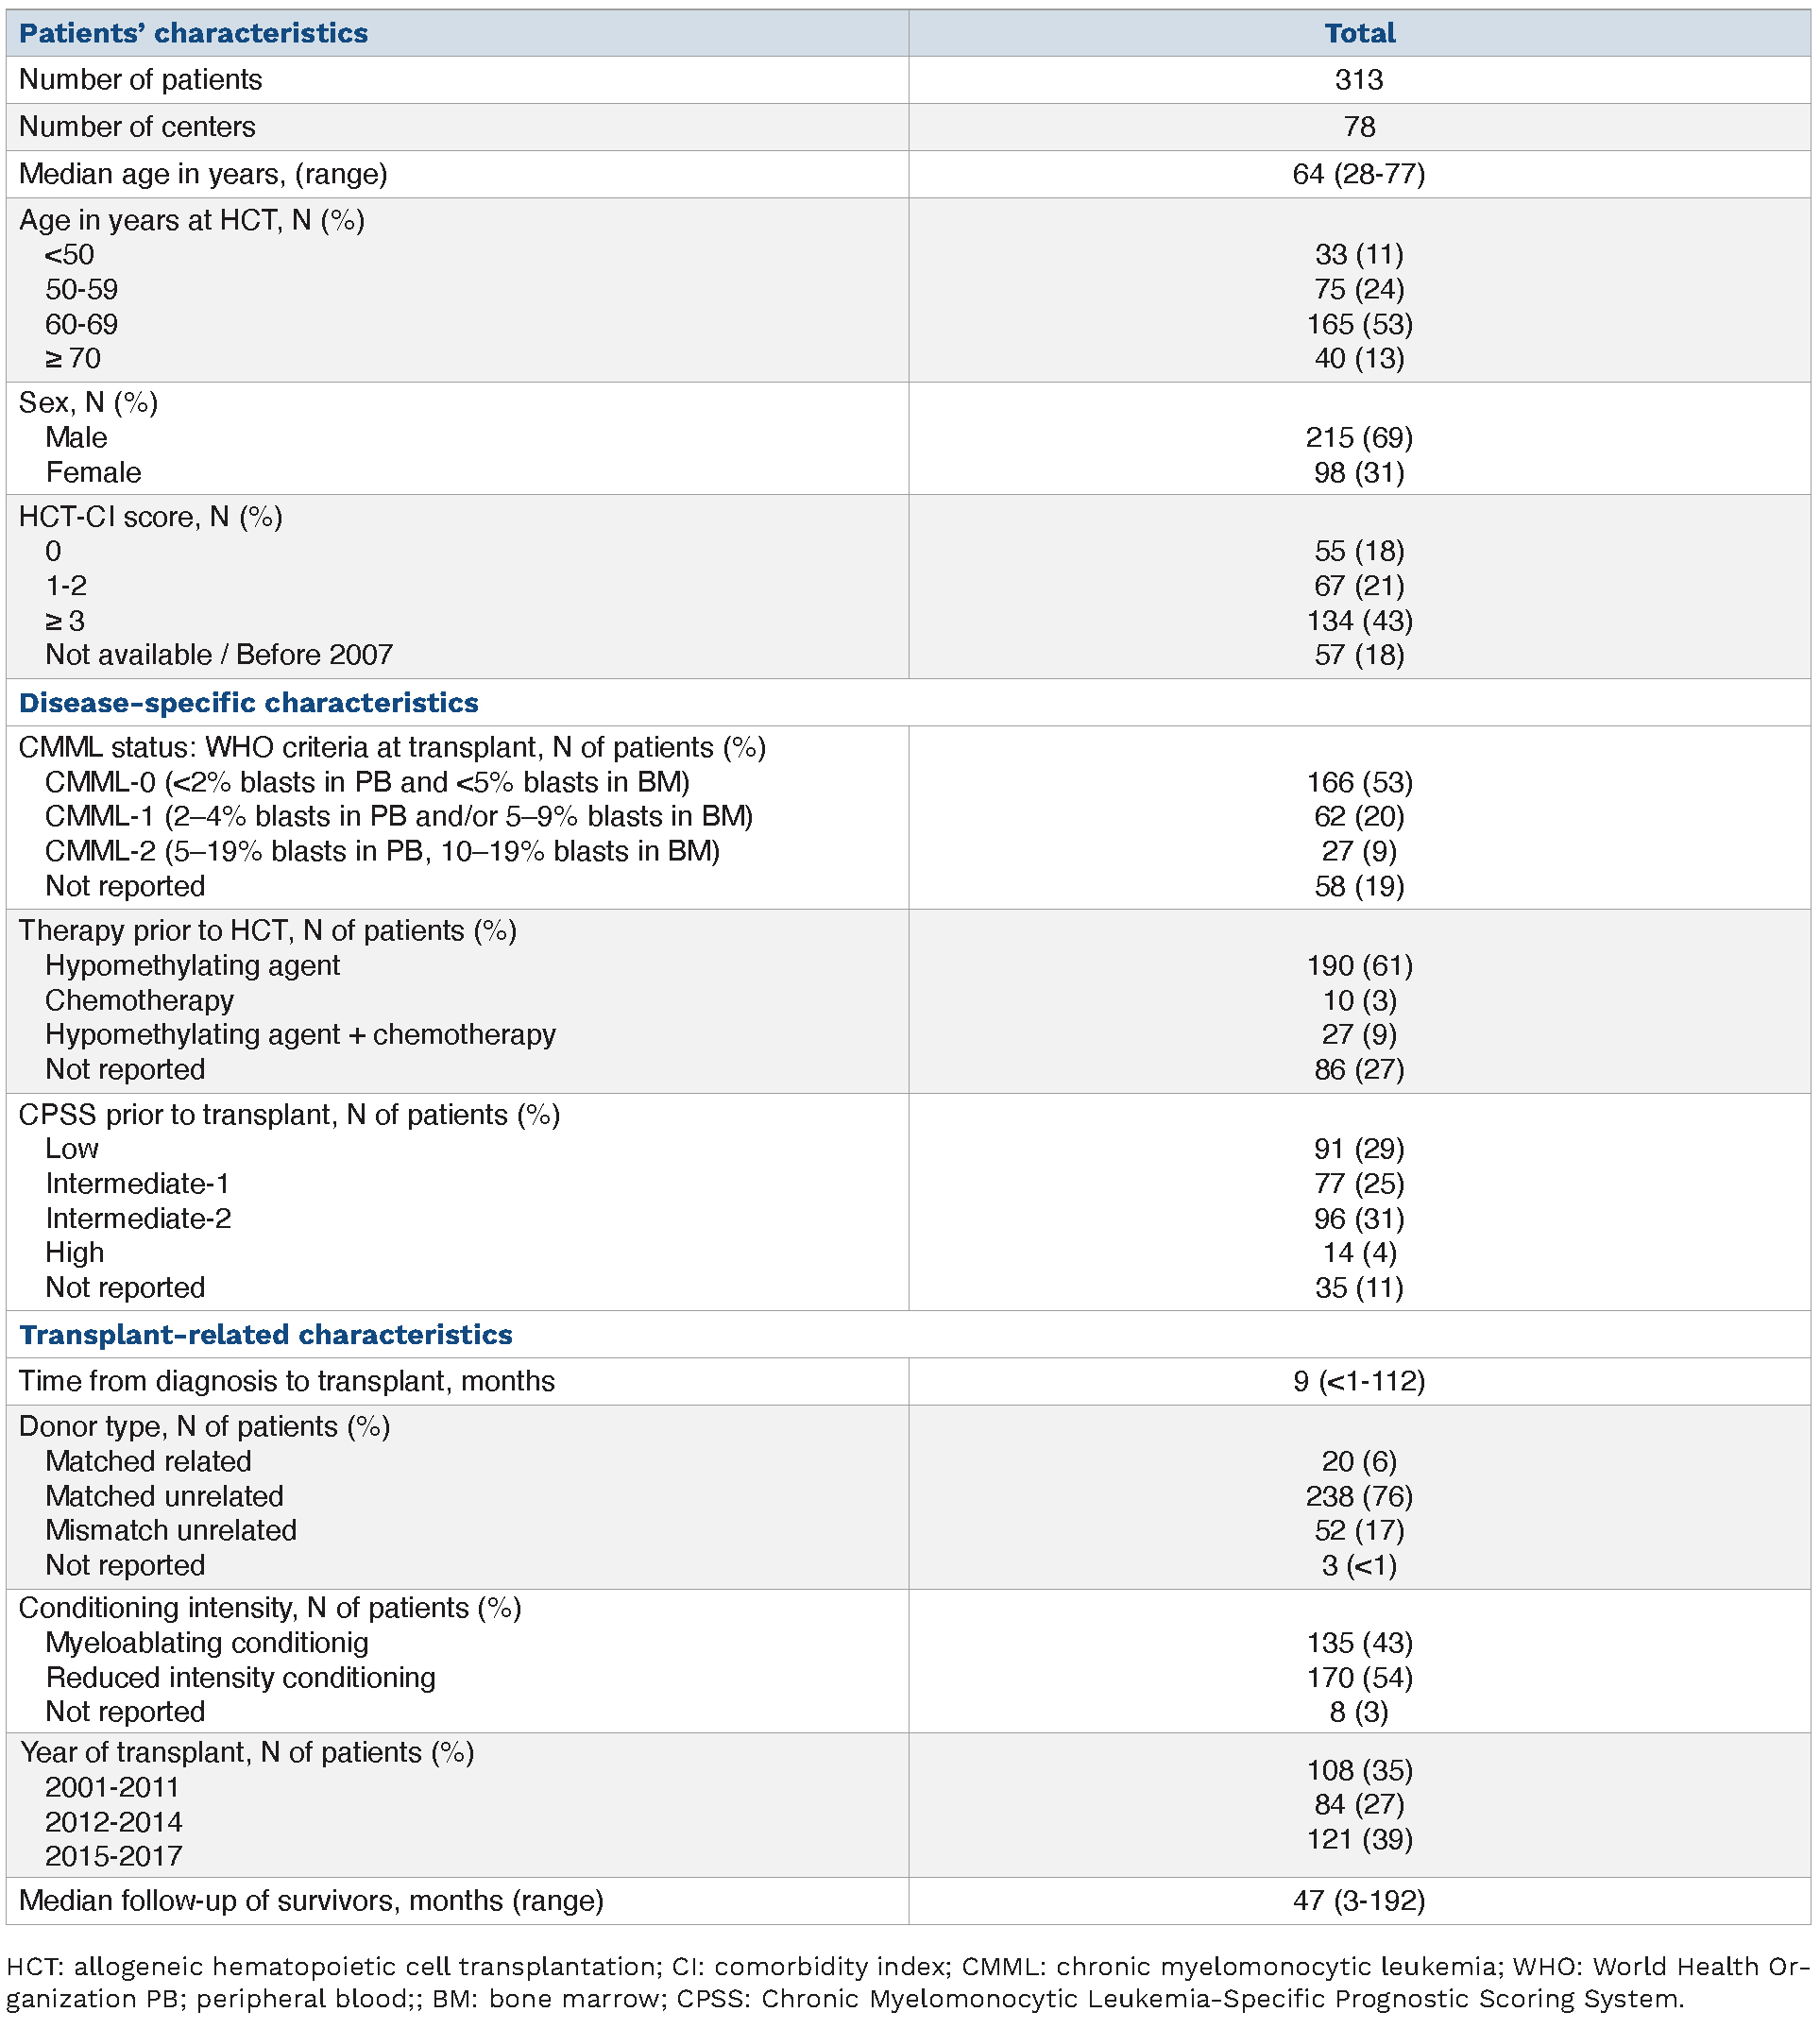Viewport: 1820px width, 2029px height.
Task: Click the "Matched unrelated" donor type label
Action: click(164, 1496)
